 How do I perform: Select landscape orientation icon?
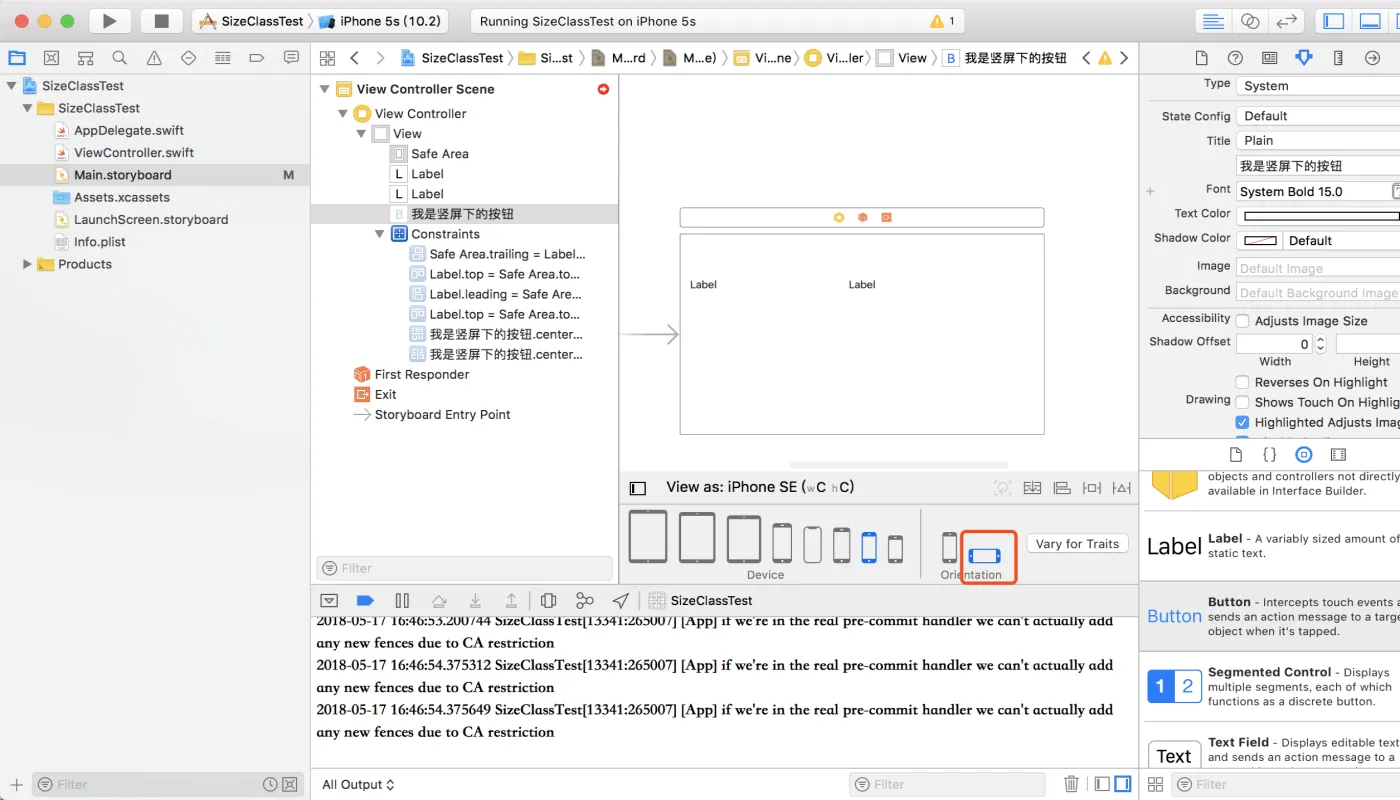(x=984, y=555)
